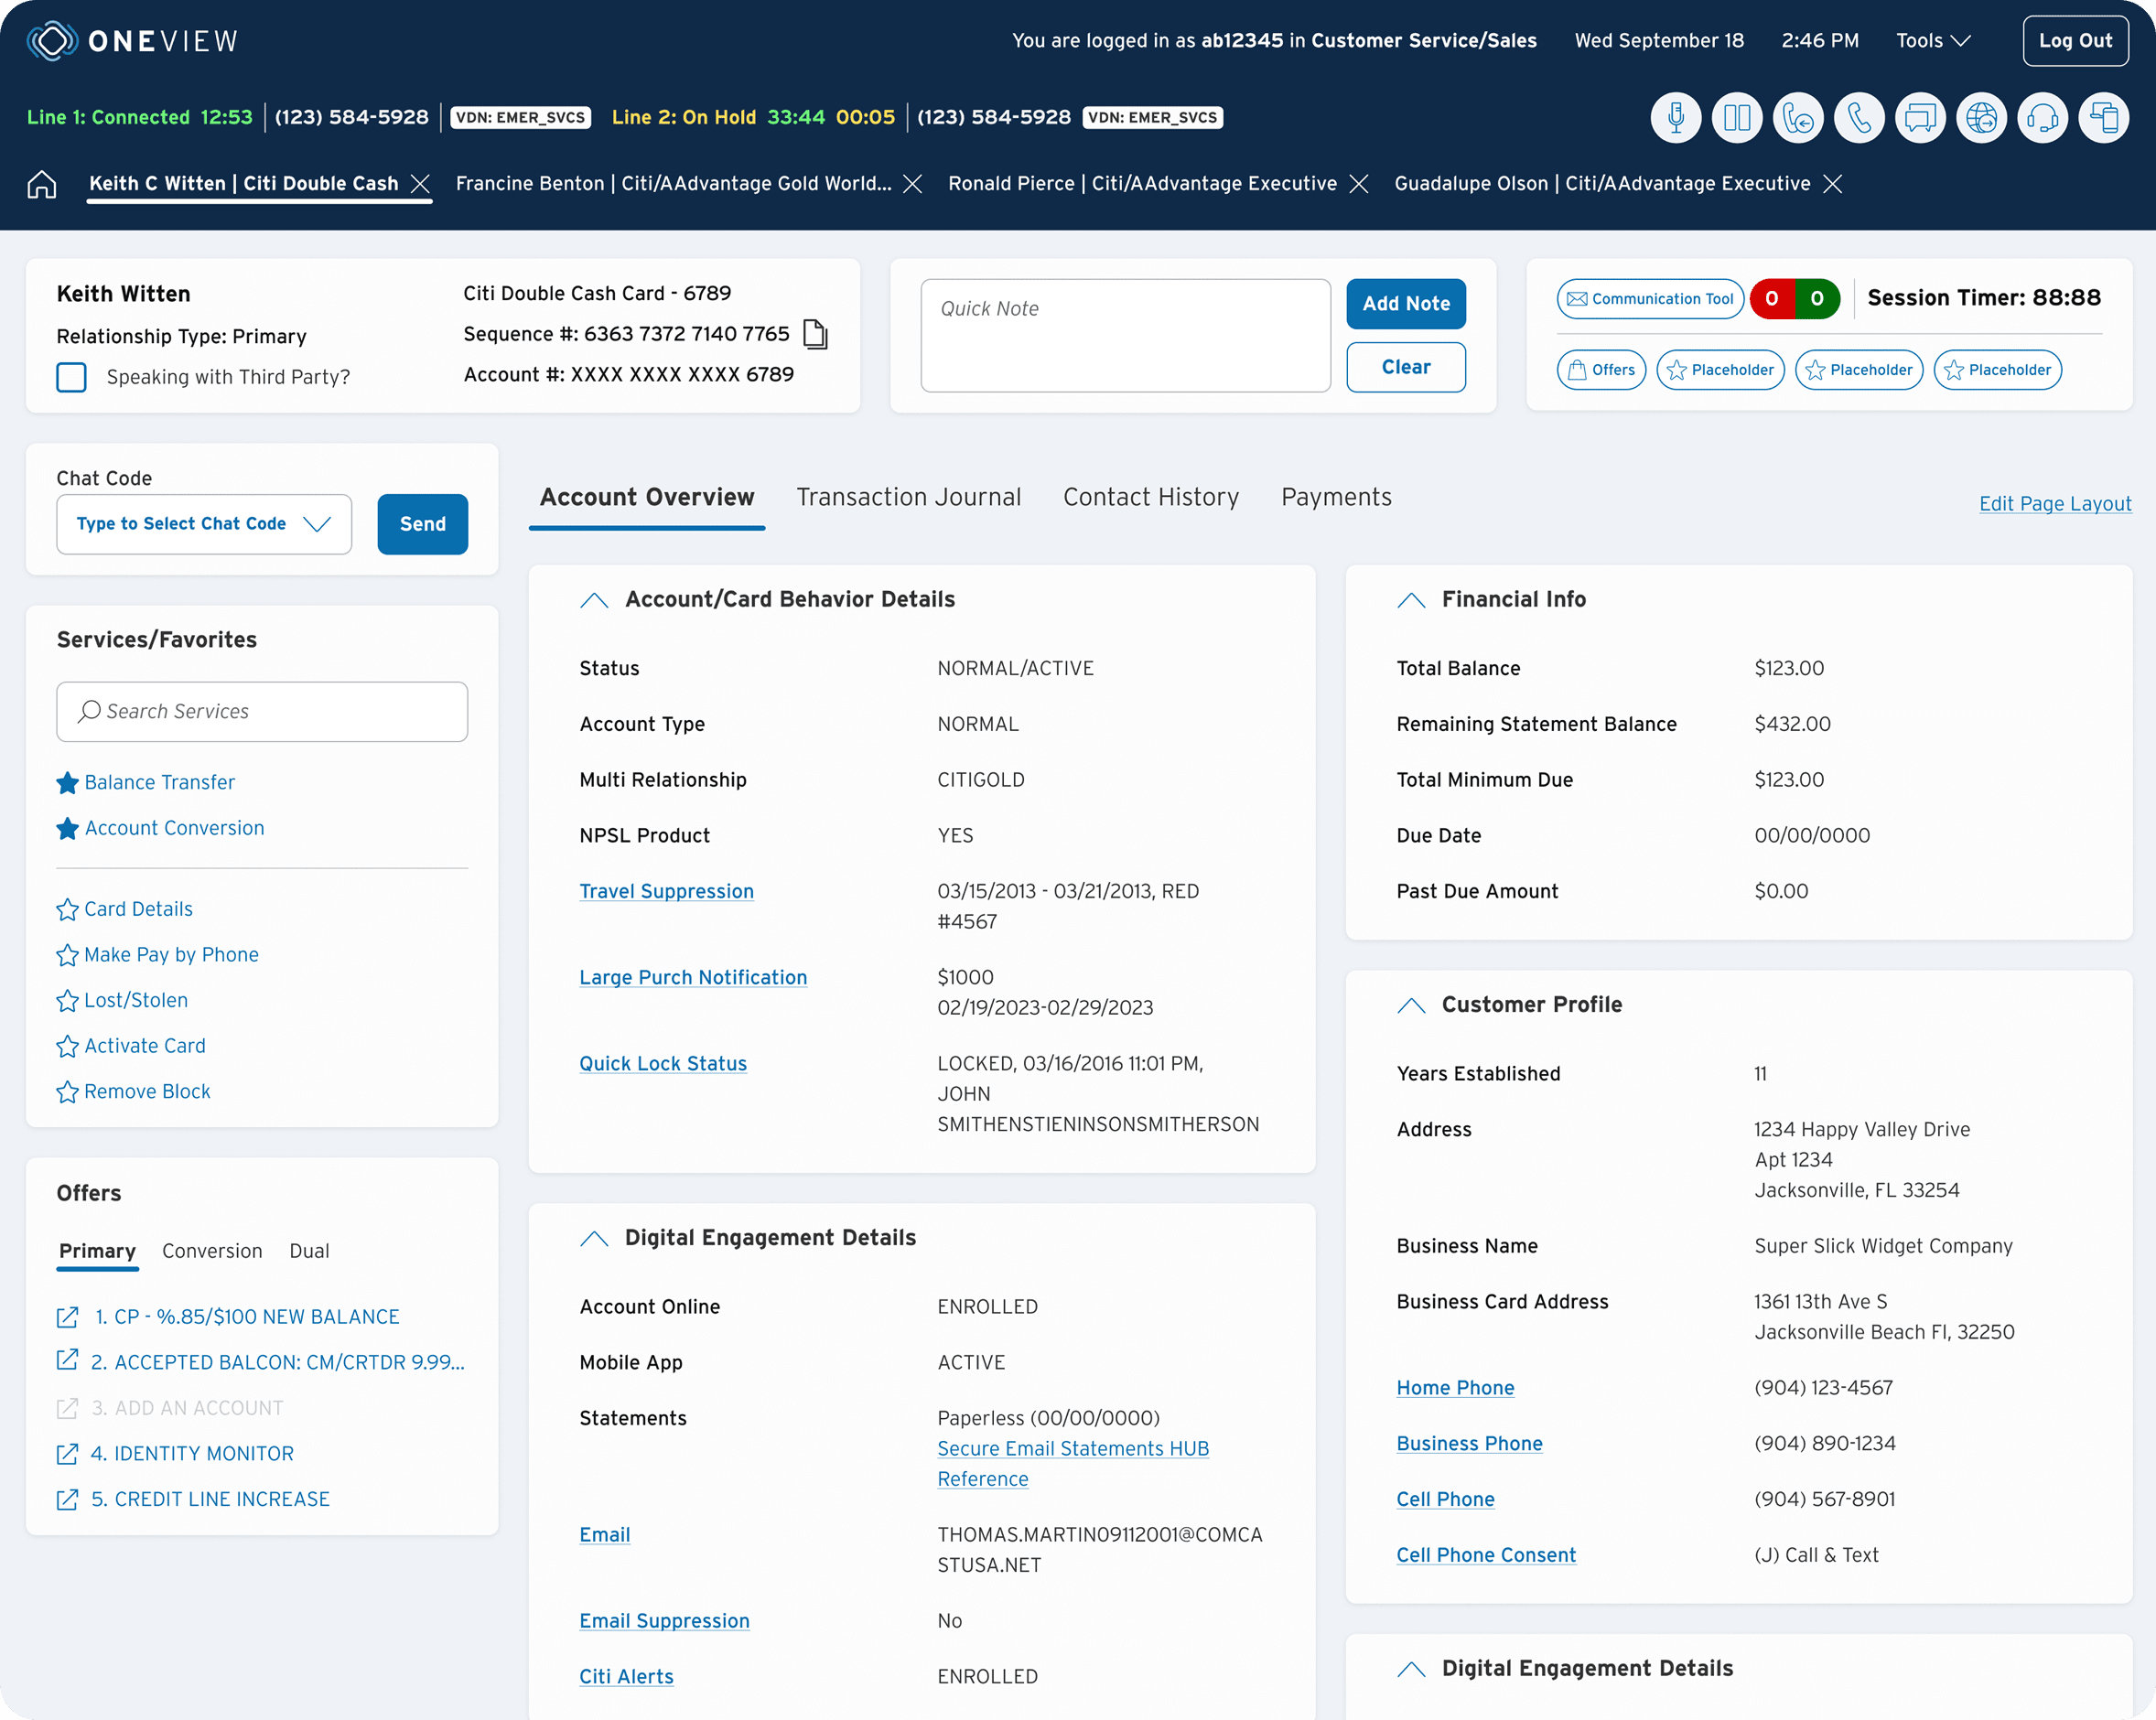
Task: Select the Account Overview tab
Action: (647, 497)
